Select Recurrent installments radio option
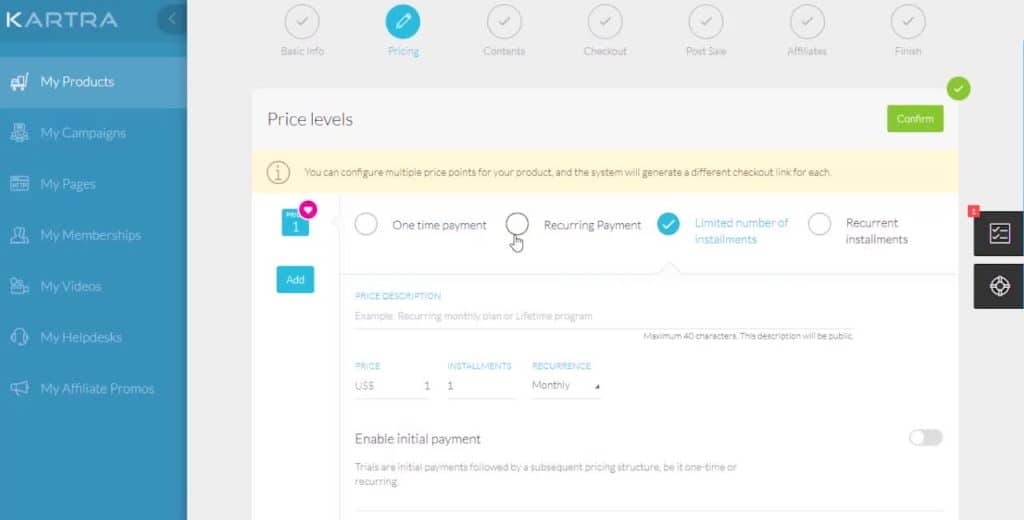Screen dimensions: 1024x520 [x=820, y=224]
